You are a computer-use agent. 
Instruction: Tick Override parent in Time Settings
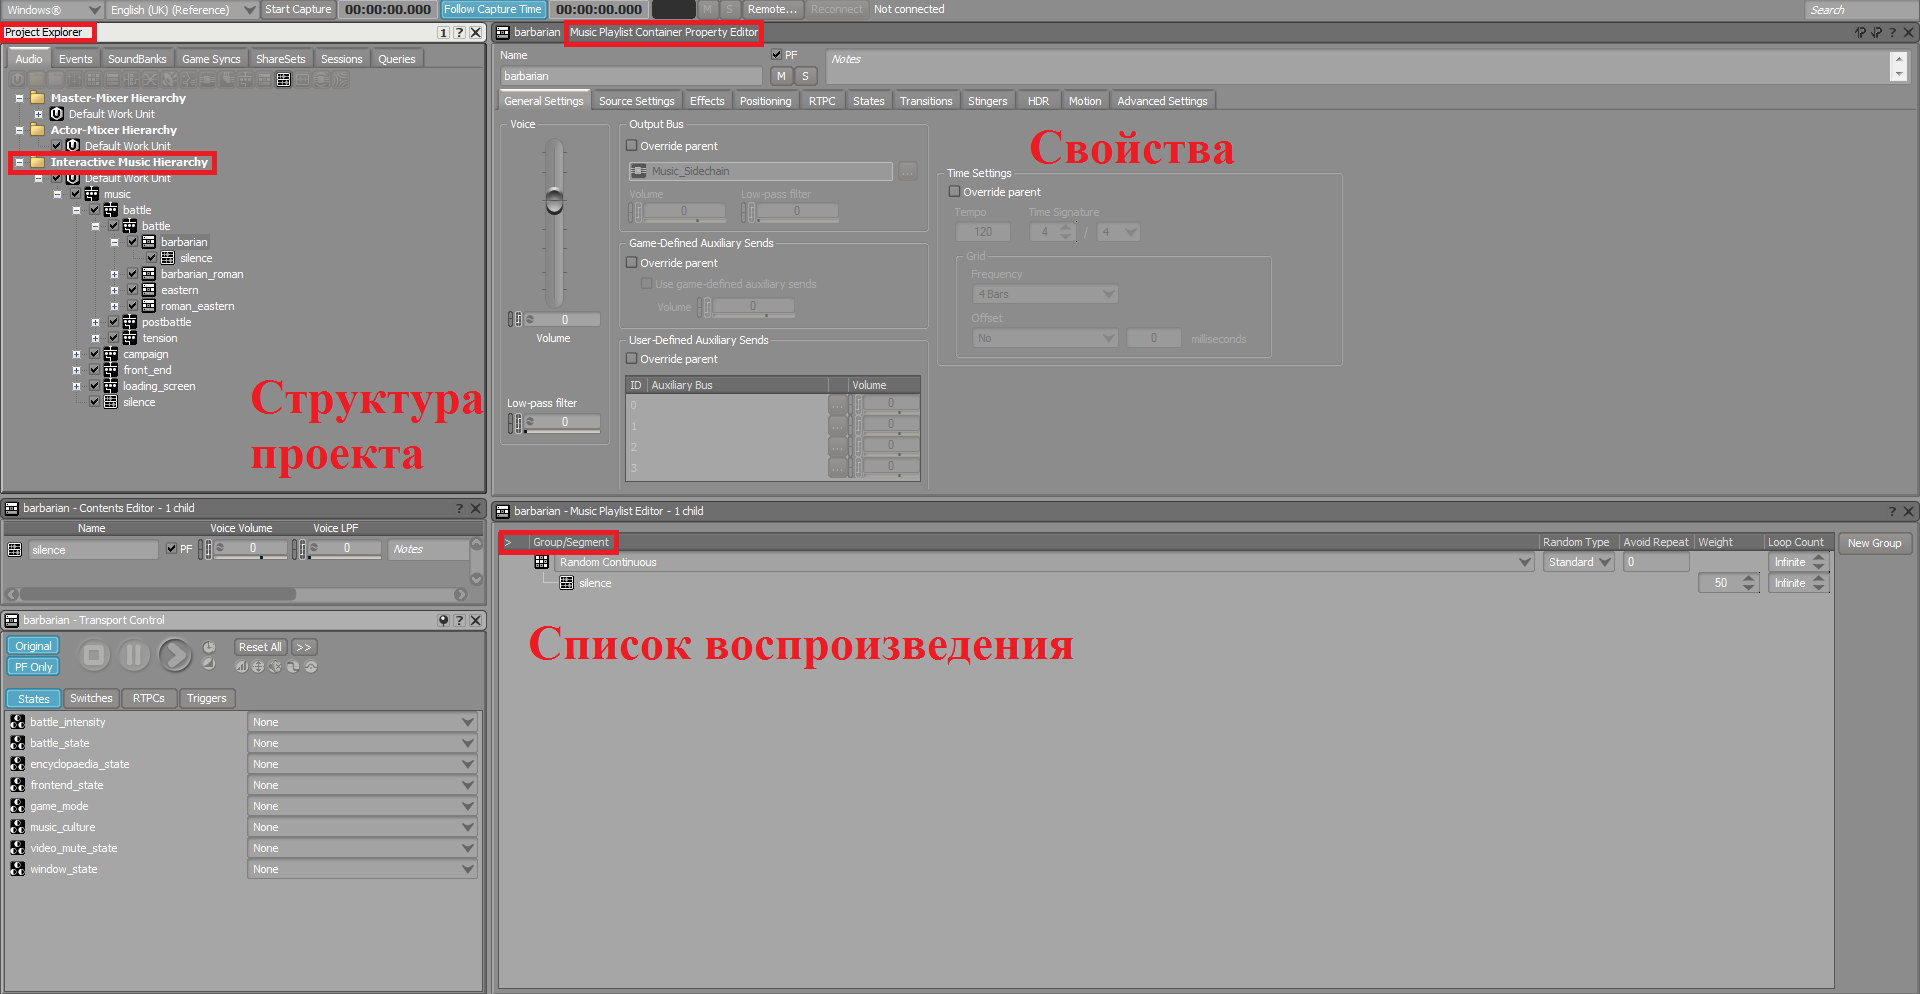click(954, 192)
